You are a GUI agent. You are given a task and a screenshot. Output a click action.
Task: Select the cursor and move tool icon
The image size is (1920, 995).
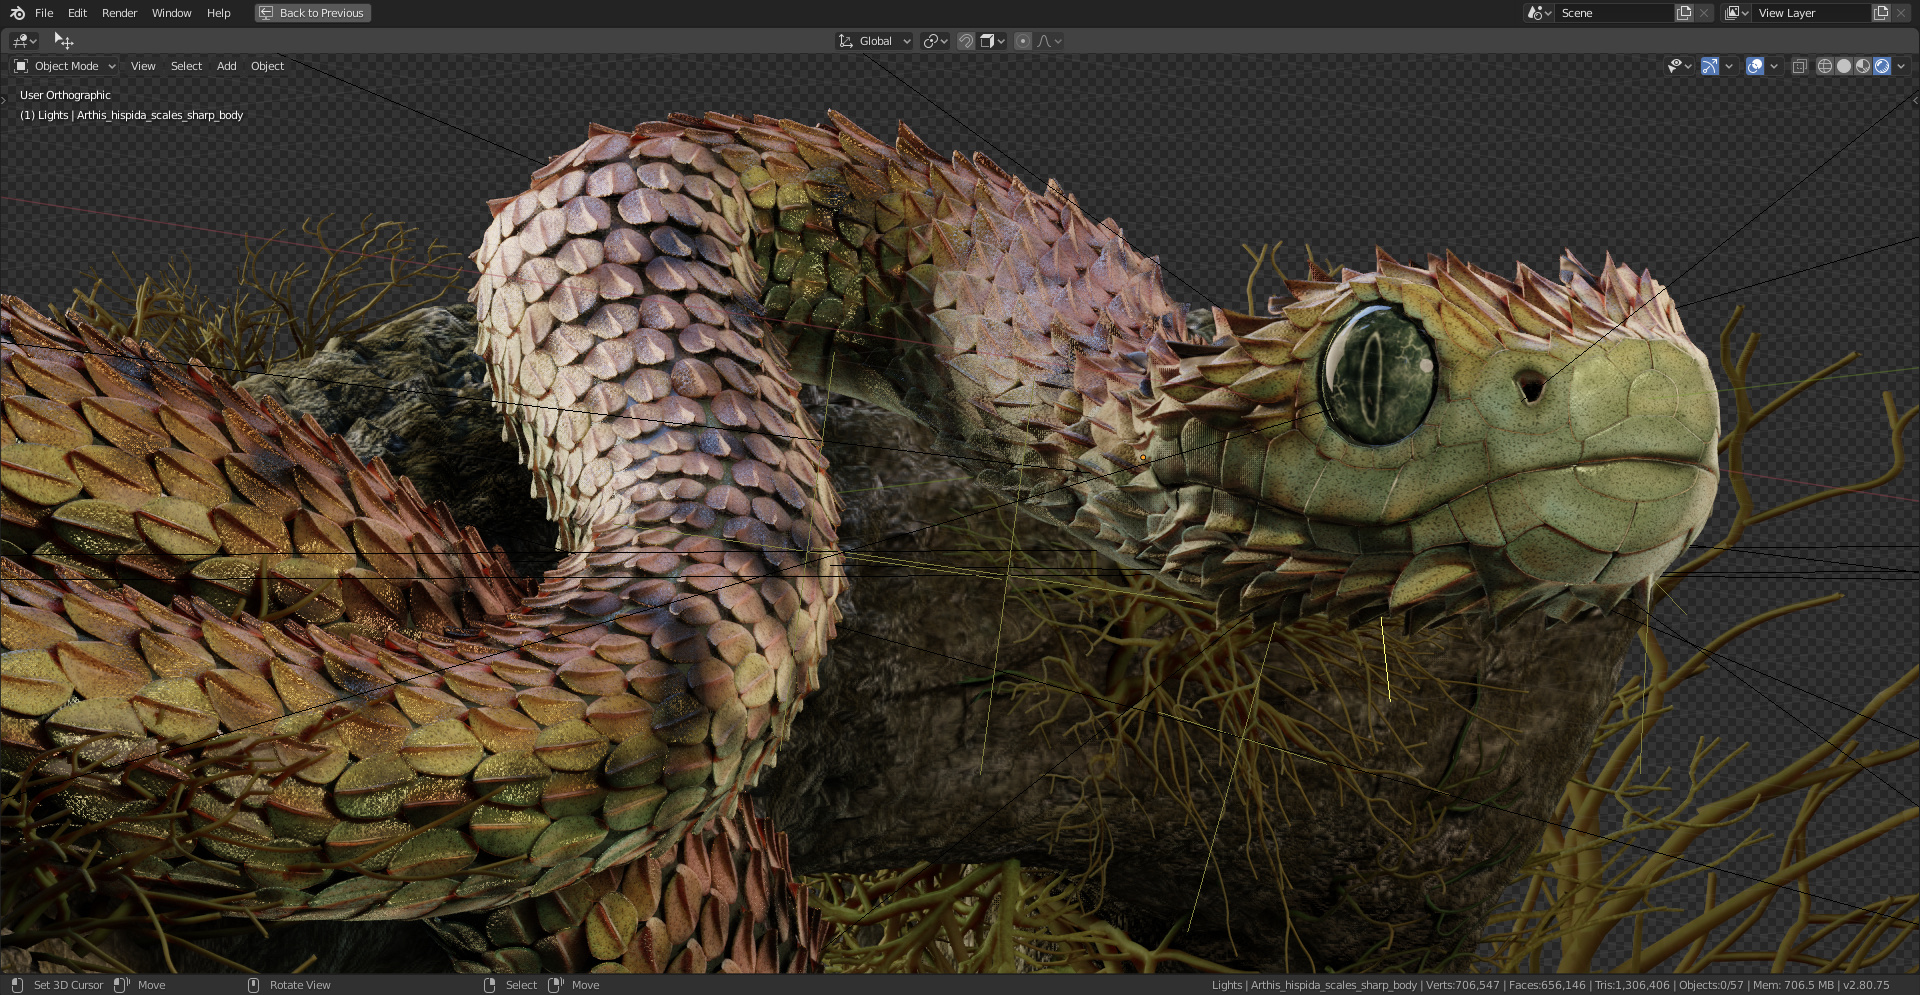tap(64, 41)
